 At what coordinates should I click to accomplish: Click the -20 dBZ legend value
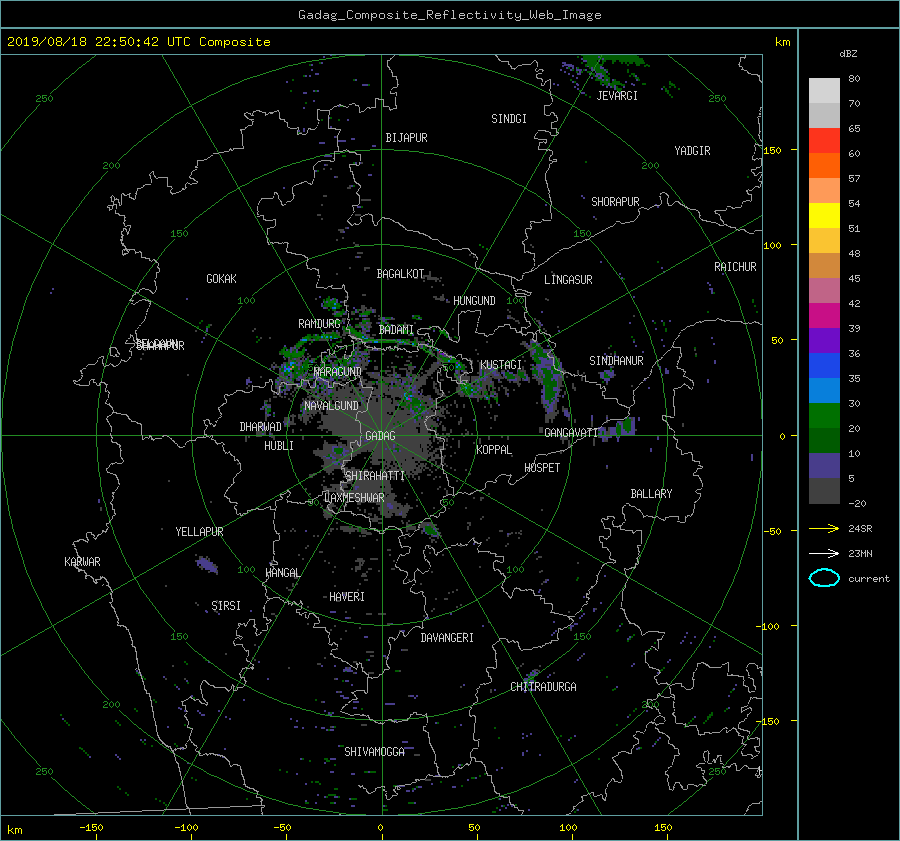[x=857, y=503]
